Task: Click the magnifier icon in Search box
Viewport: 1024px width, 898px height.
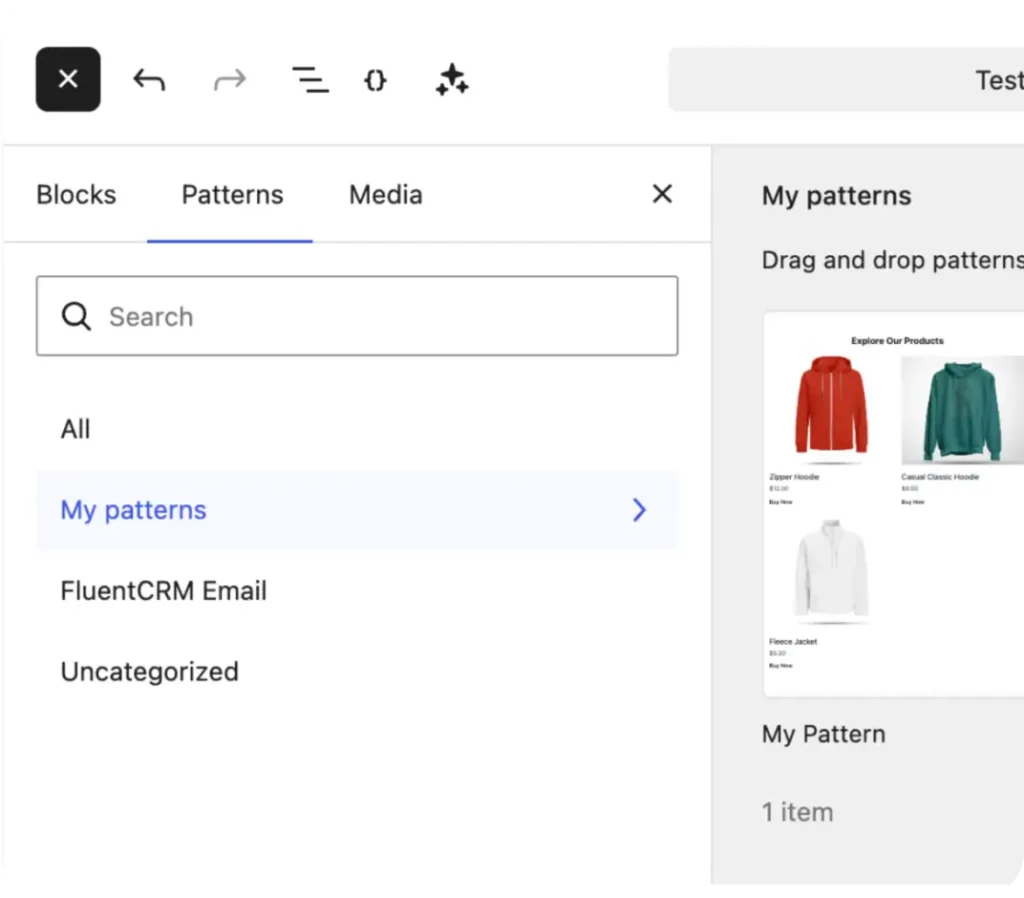Action: tap(76, 316)
